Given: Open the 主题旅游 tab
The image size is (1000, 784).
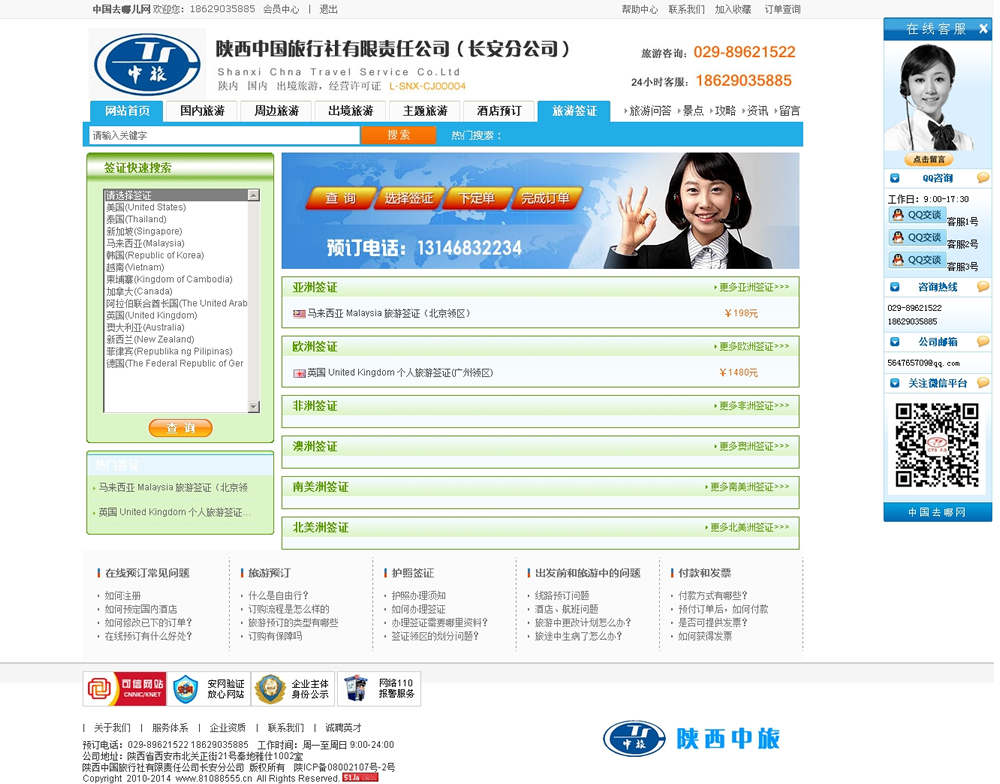Looking at the screenshot, I should click(x=425, y=111).
